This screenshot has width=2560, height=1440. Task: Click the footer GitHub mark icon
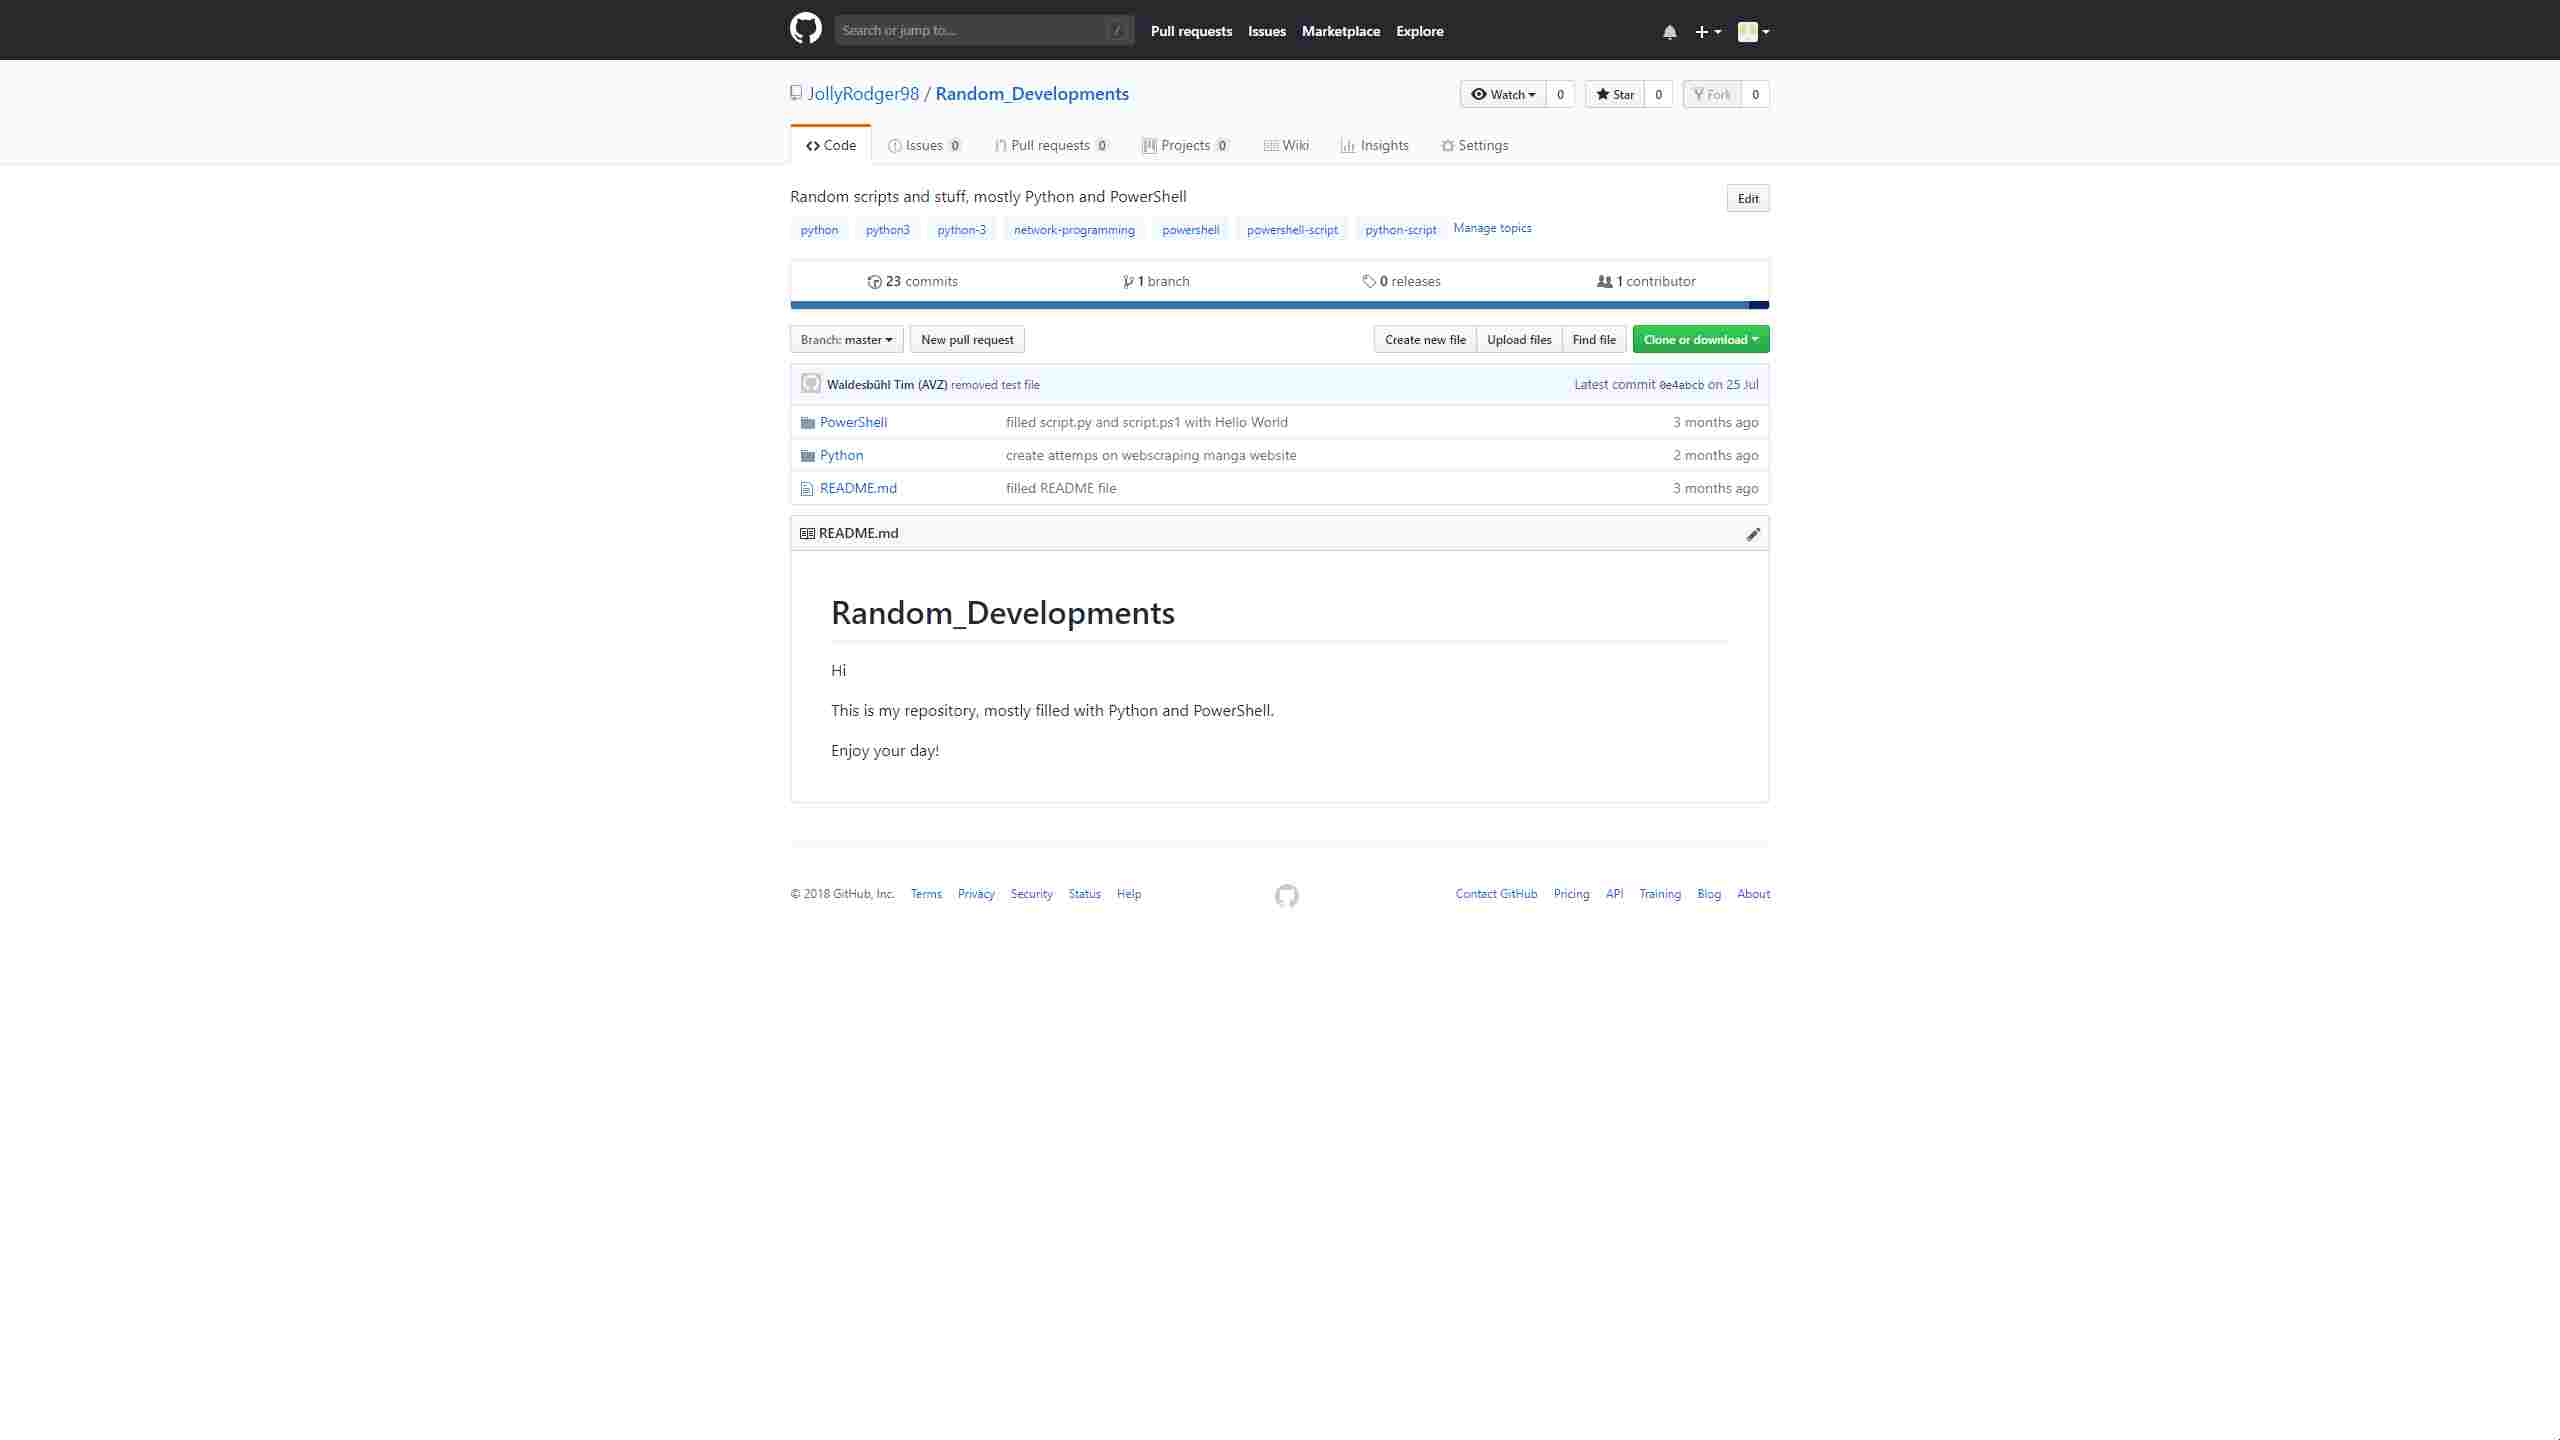(1287, 895)
